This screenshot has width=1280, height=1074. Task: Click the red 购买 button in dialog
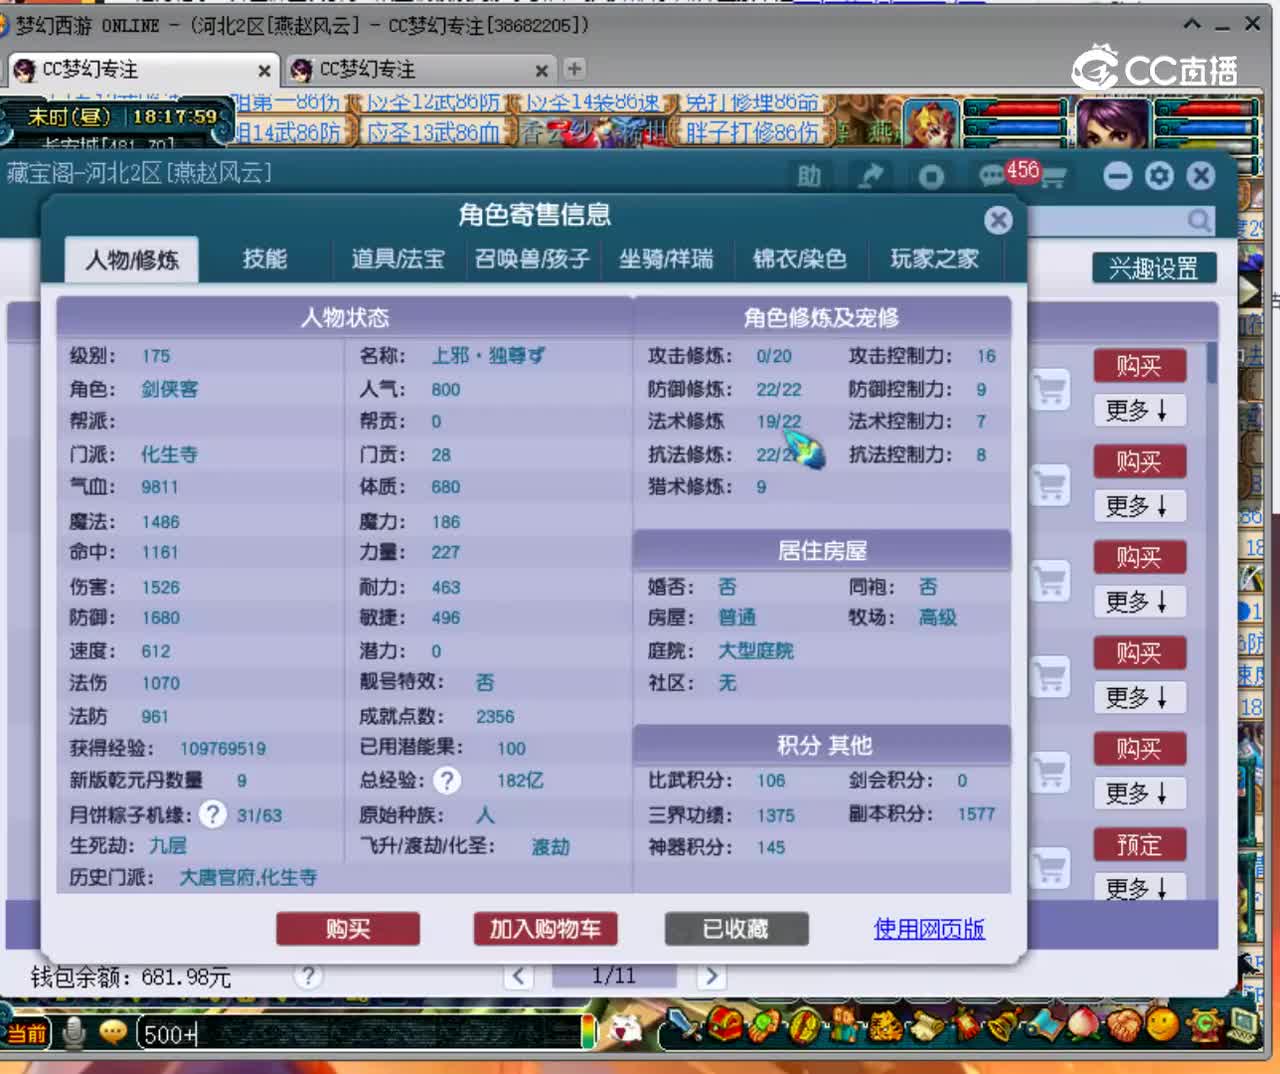(348, 929)
